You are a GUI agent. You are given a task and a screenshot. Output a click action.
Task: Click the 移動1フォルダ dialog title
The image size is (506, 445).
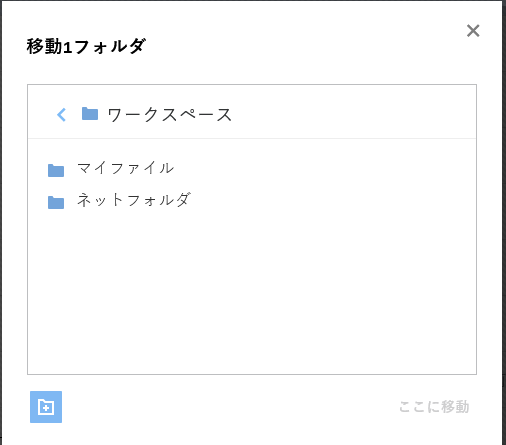86,46
